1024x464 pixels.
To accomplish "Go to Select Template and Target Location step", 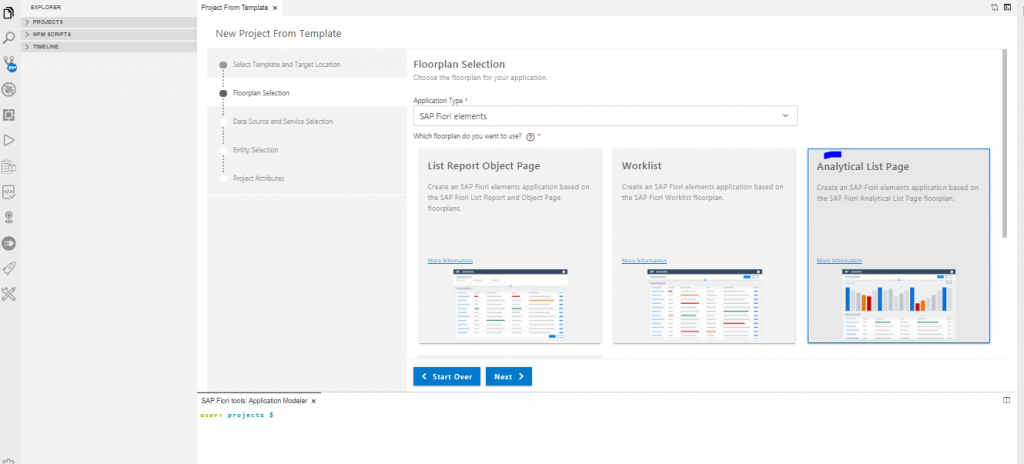I will pyautogui.click(x=286, y=64).
